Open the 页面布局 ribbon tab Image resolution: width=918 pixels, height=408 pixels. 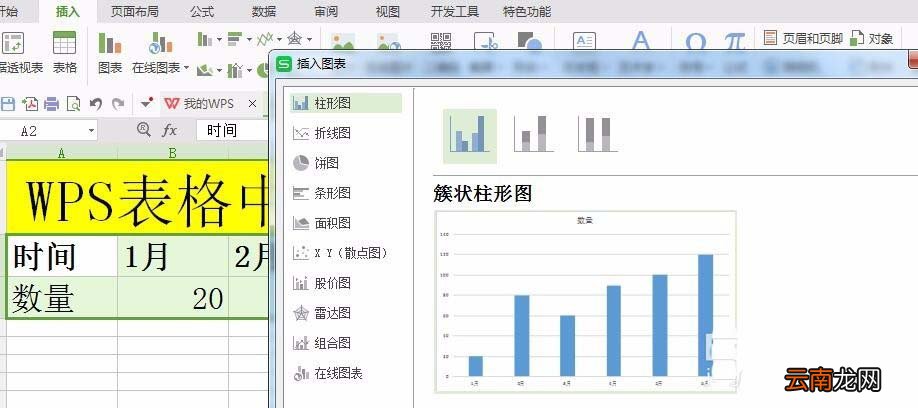(x=135, y=11)
